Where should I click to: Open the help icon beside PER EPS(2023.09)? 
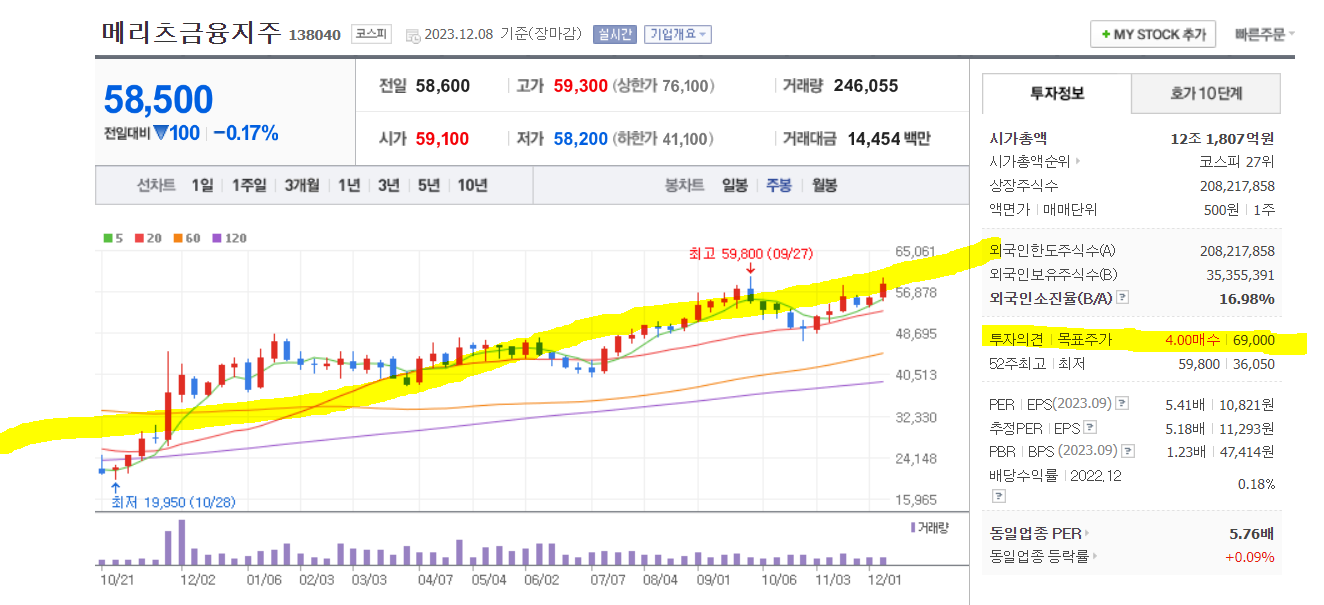[x=1122, y=404]
